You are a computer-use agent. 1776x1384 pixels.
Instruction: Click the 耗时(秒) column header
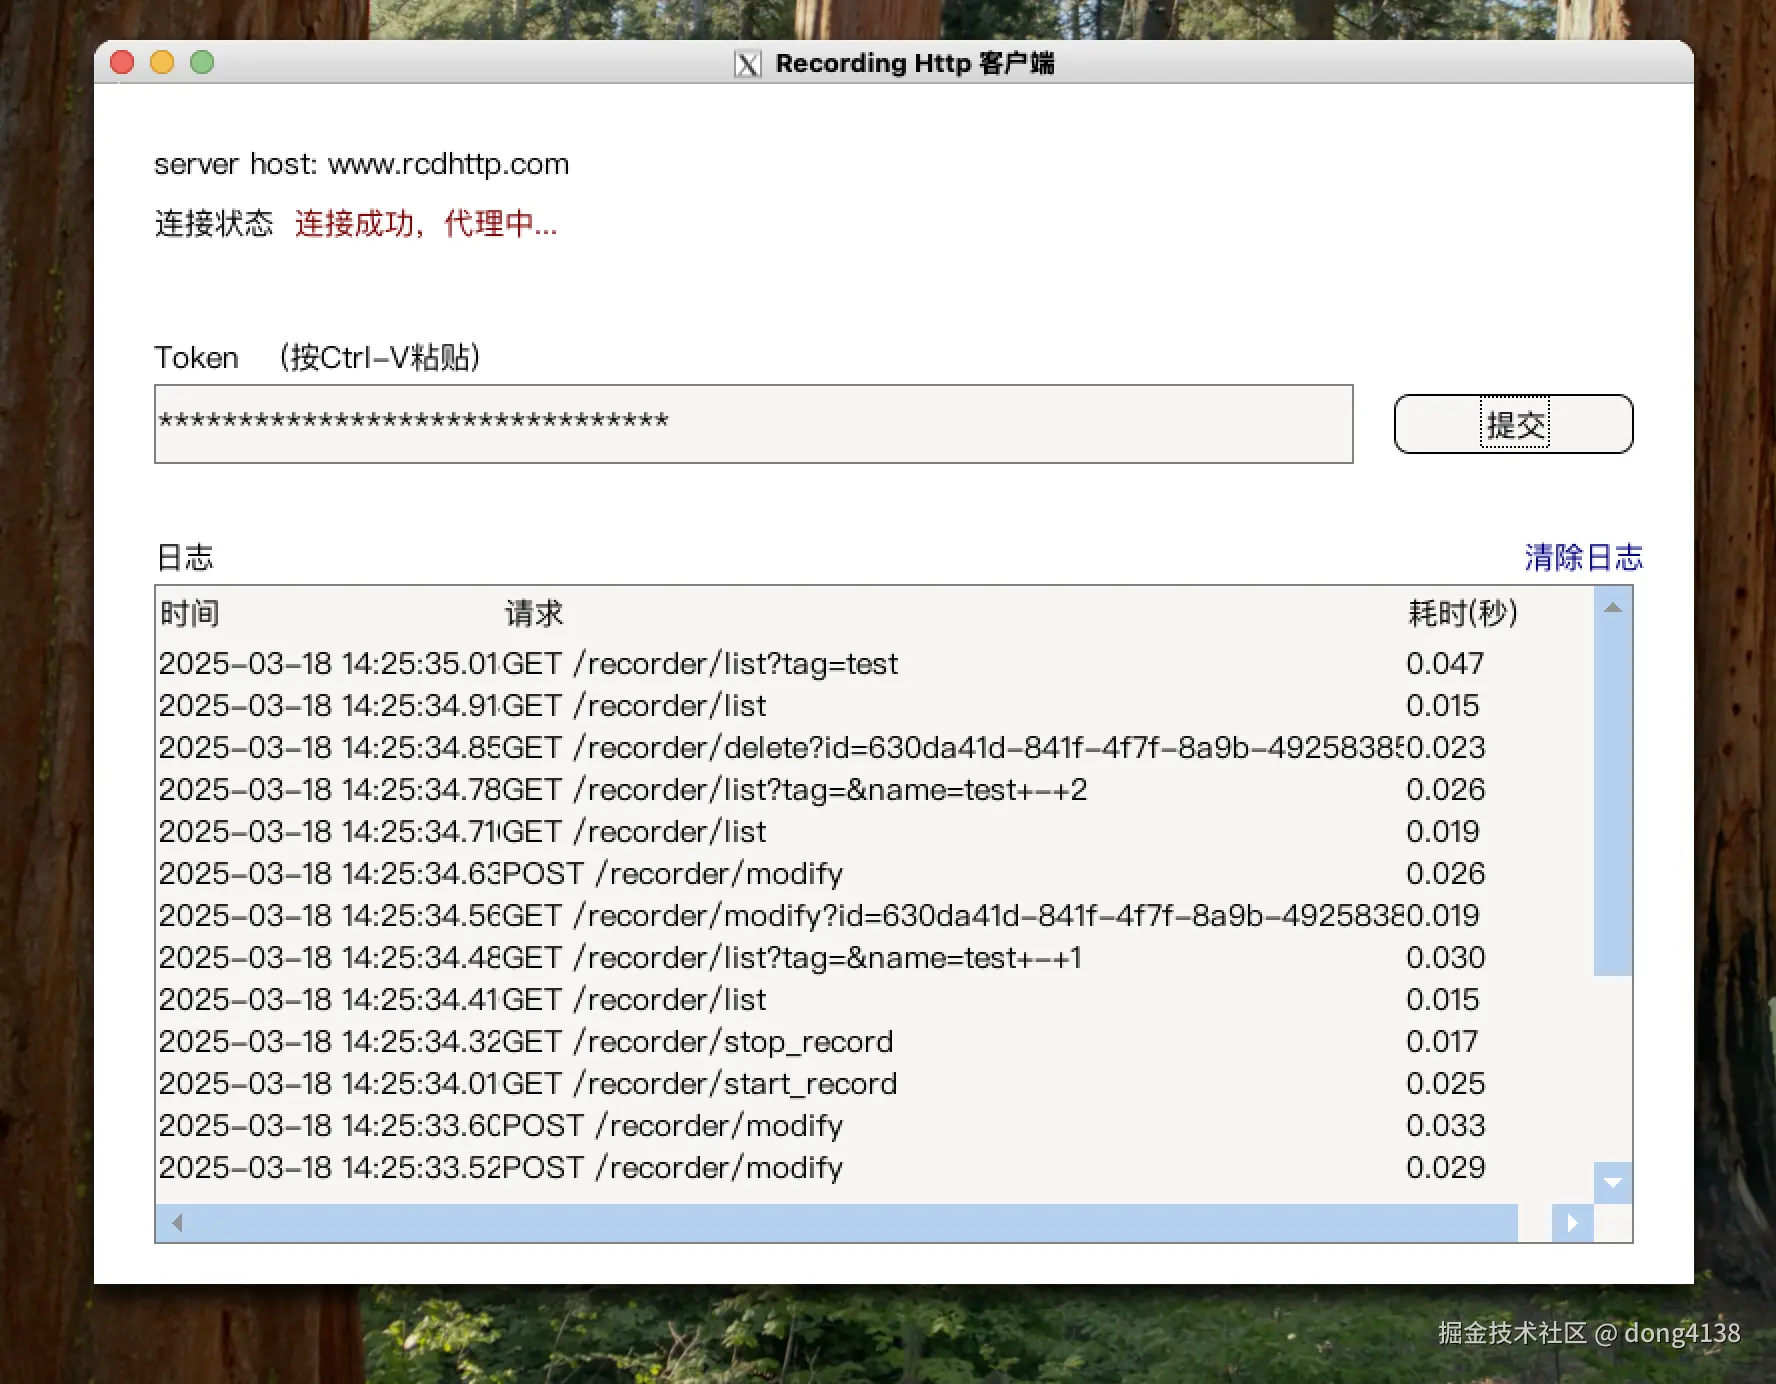[1463, 614]
